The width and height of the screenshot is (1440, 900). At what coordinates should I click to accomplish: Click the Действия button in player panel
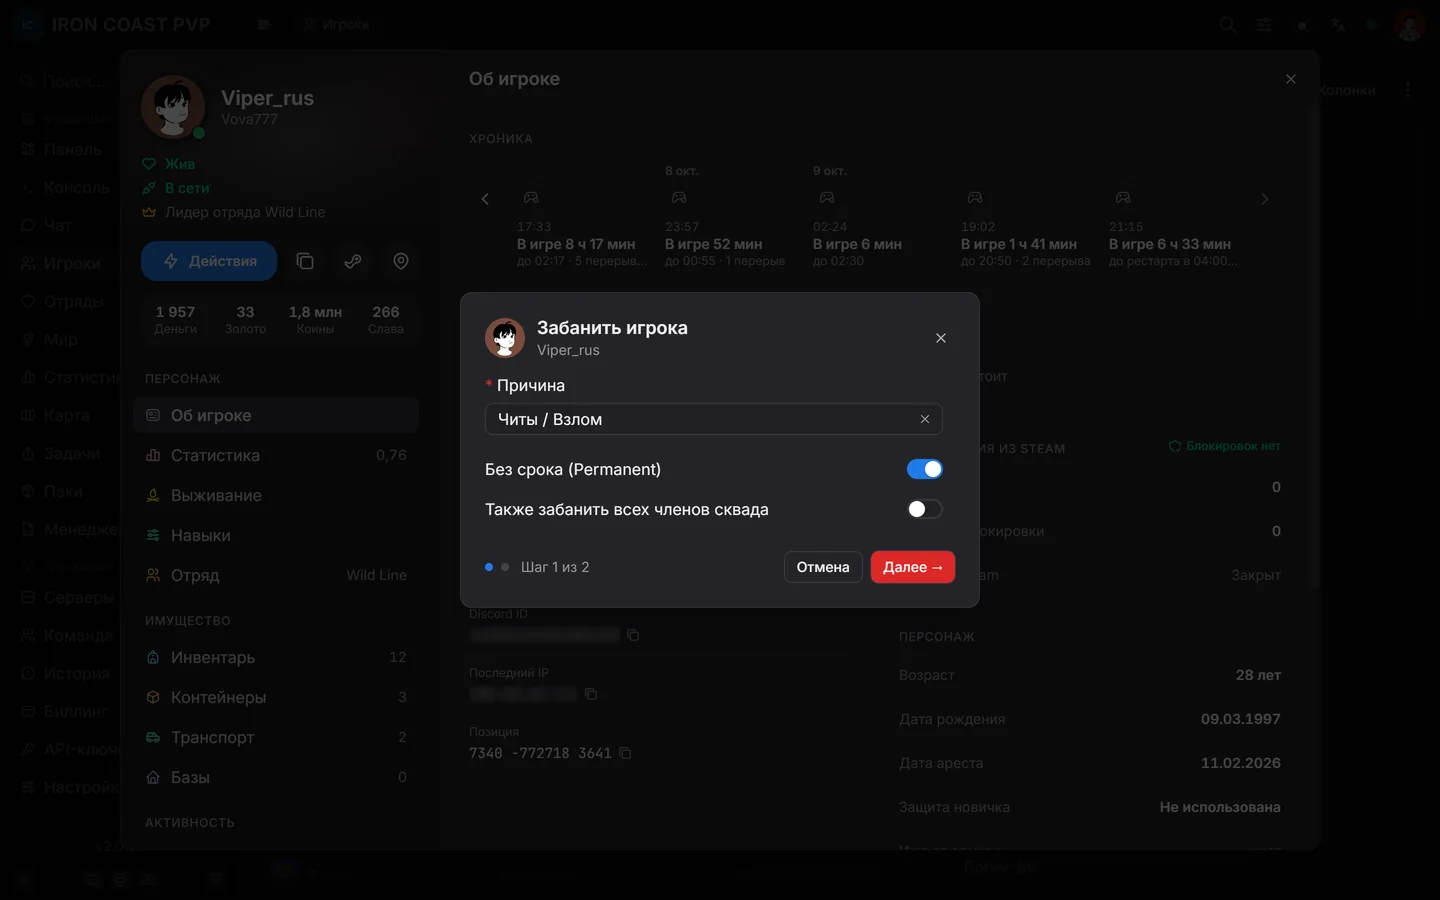pyautogui.click(x=209, y=261)
